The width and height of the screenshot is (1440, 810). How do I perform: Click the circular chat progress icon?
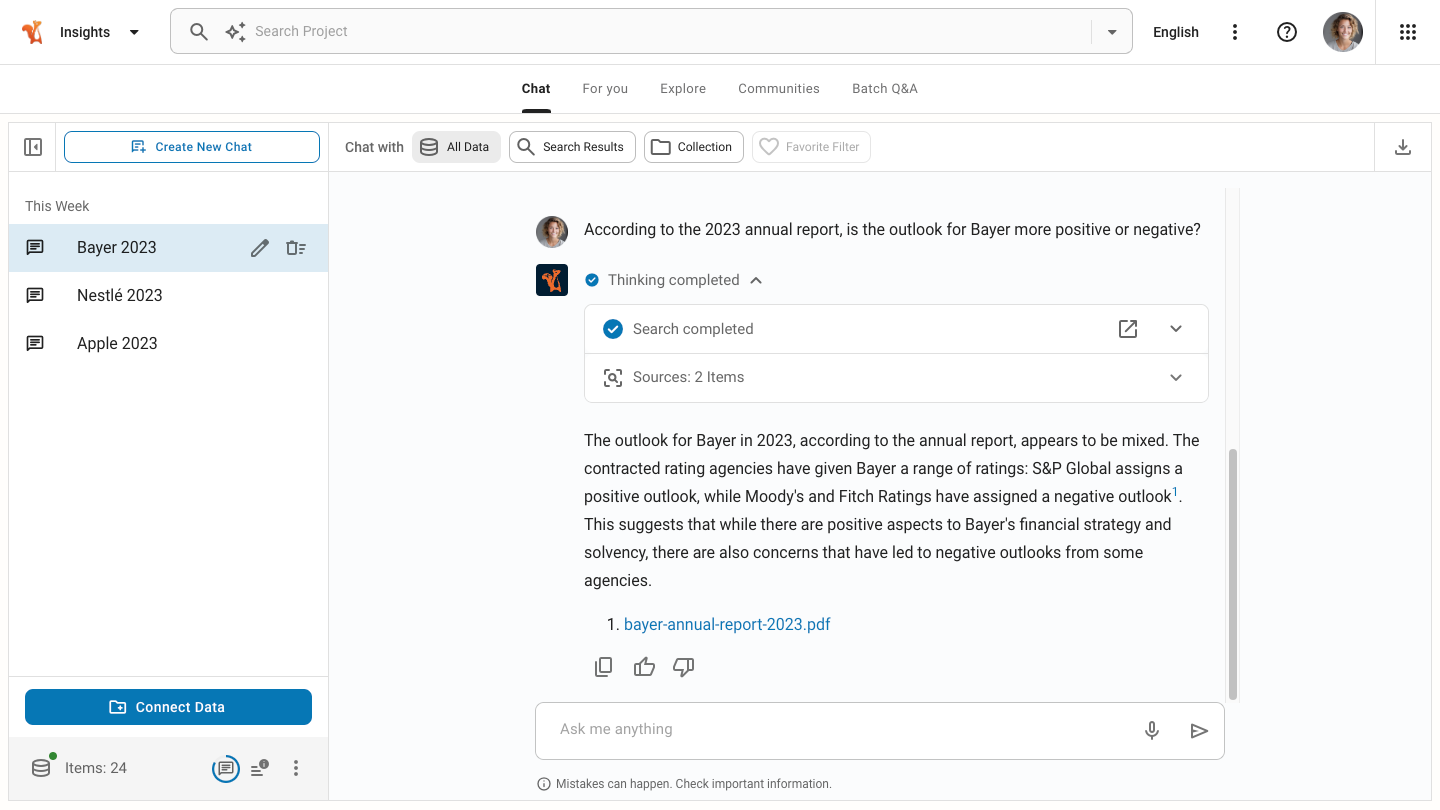point(226,768)
